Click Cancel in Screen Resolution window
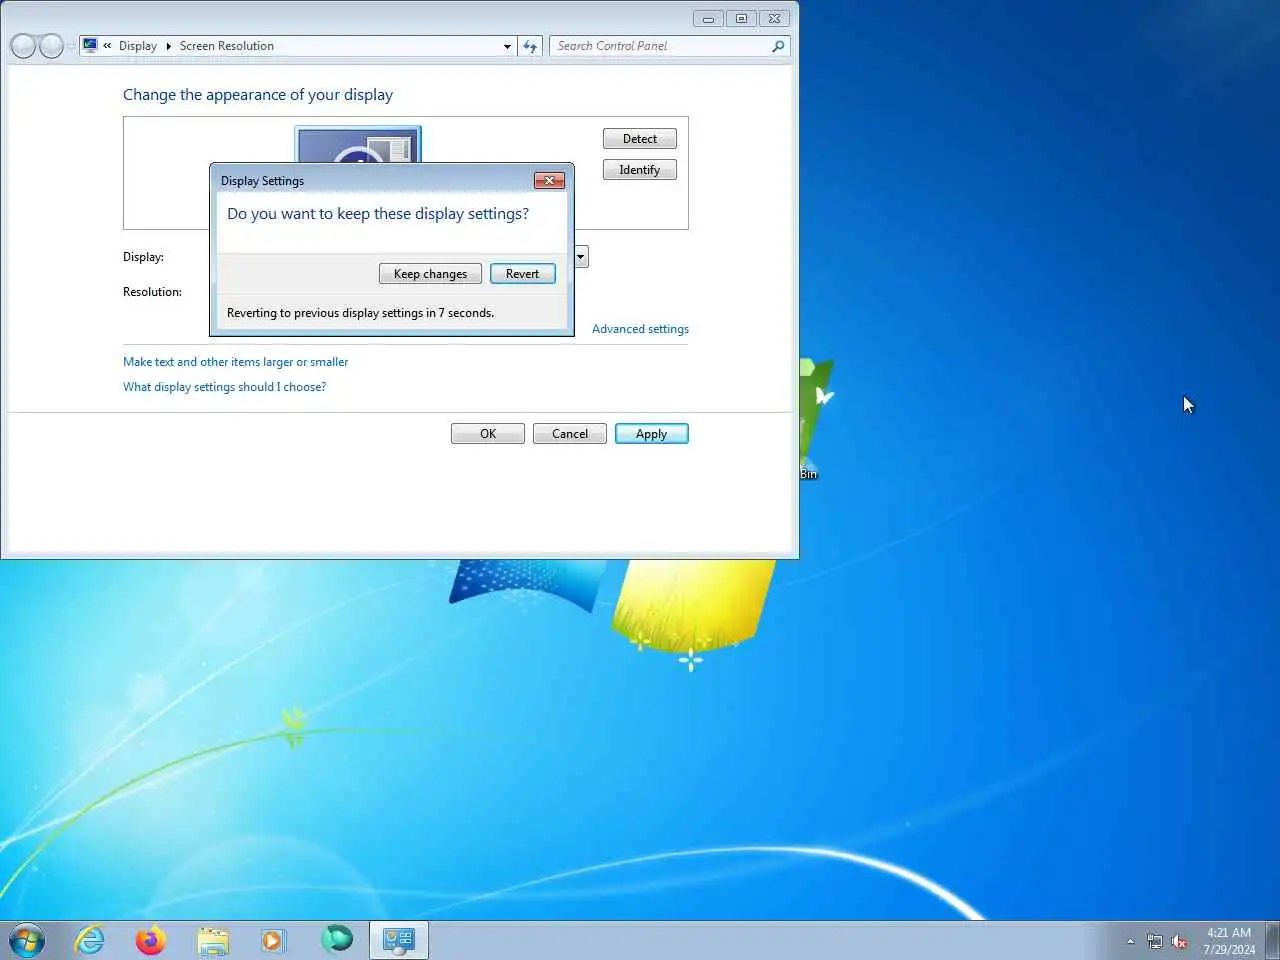1280x960 pixels. pos(570,434)
